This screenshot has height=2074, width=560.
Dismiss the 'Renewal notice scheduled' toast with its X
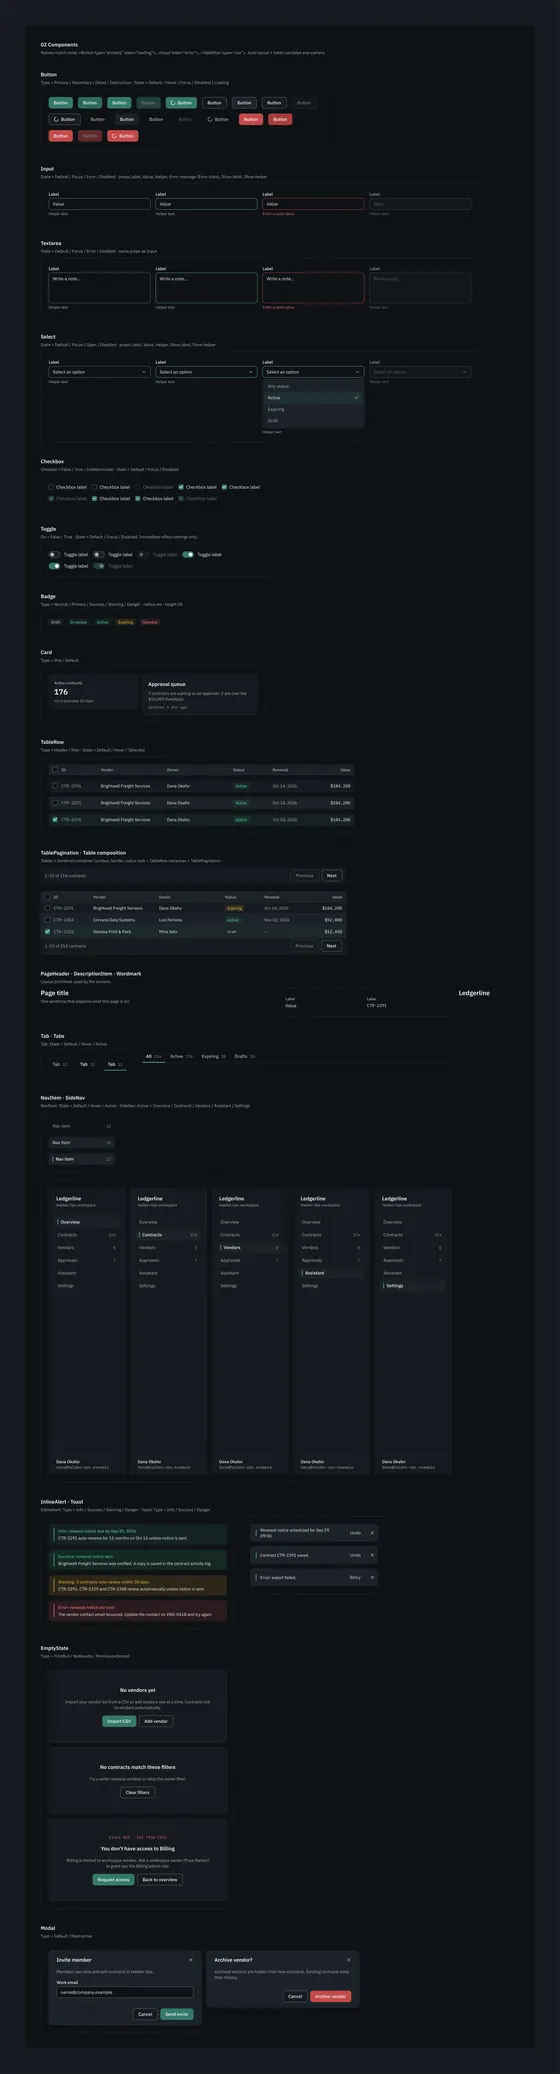click(x=372, y=1532)
